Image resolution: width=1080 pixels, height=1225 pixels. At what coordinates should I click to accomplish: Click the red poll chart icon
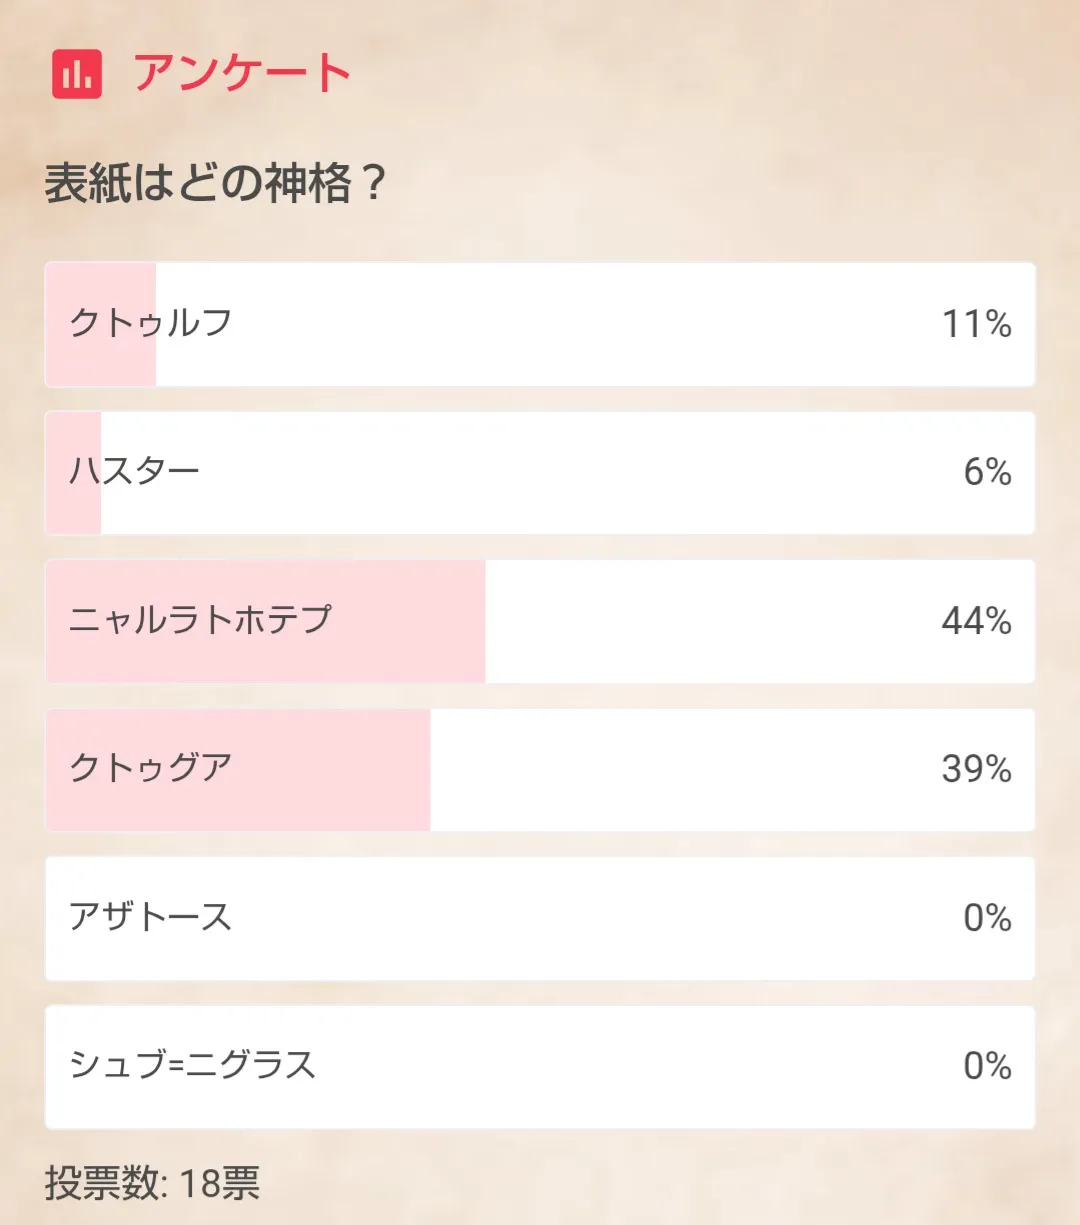[x=77, y=74]
